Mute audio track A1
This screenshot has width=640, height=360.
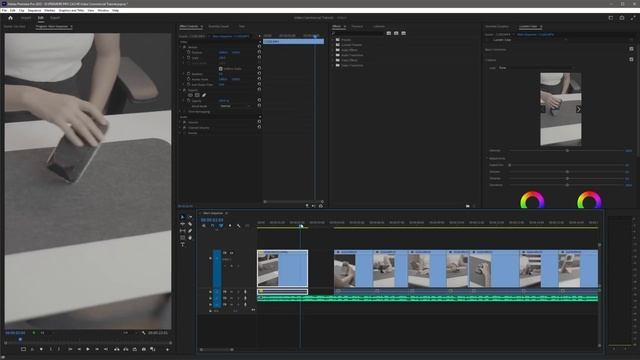tap(231, 292)
